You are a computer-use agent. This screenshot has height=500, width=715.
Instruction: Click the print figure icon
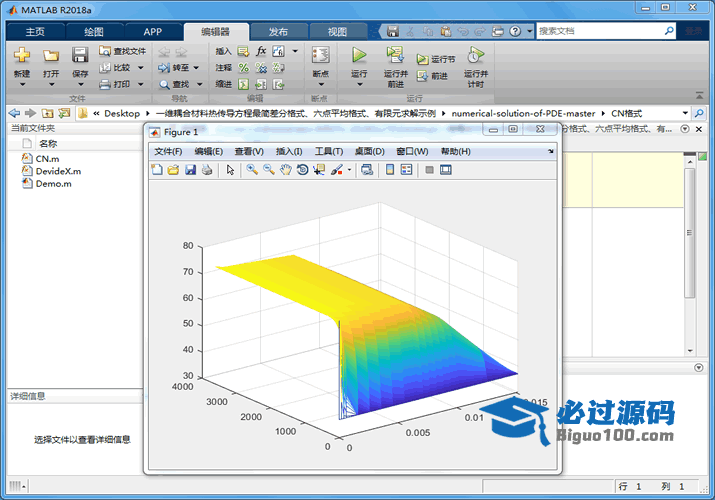coord(207,170)
